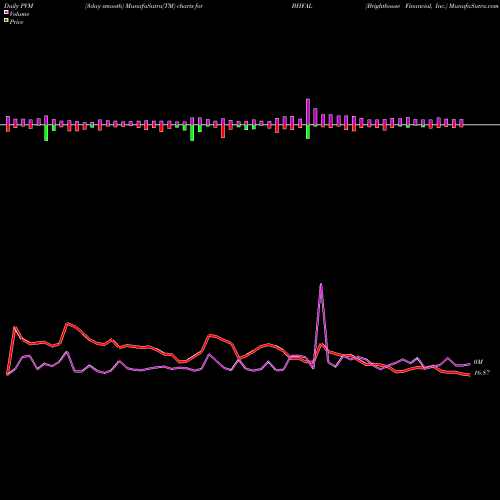Click the '16.87' price value label
Image resolution: width=500 pixels, height=500 pixels.
coord(482,373)
